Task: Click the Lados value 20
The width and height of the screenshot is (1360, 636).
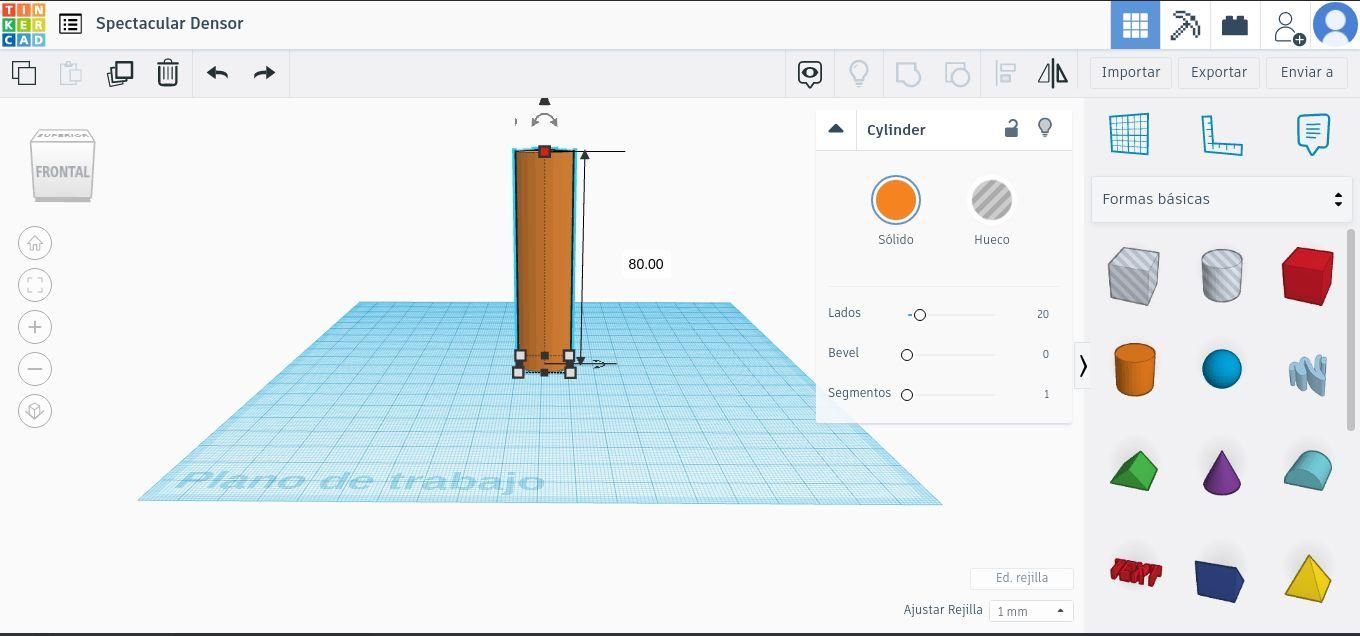Action: (1043, 314)
